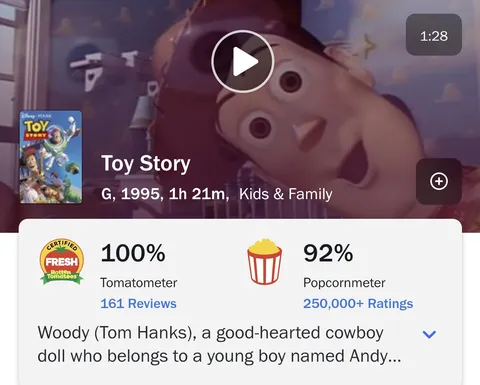The width and height of the screenshot is (480, 385).
Task: Click the G, 1995, 1h 21m info
Action: coord(165,194)
